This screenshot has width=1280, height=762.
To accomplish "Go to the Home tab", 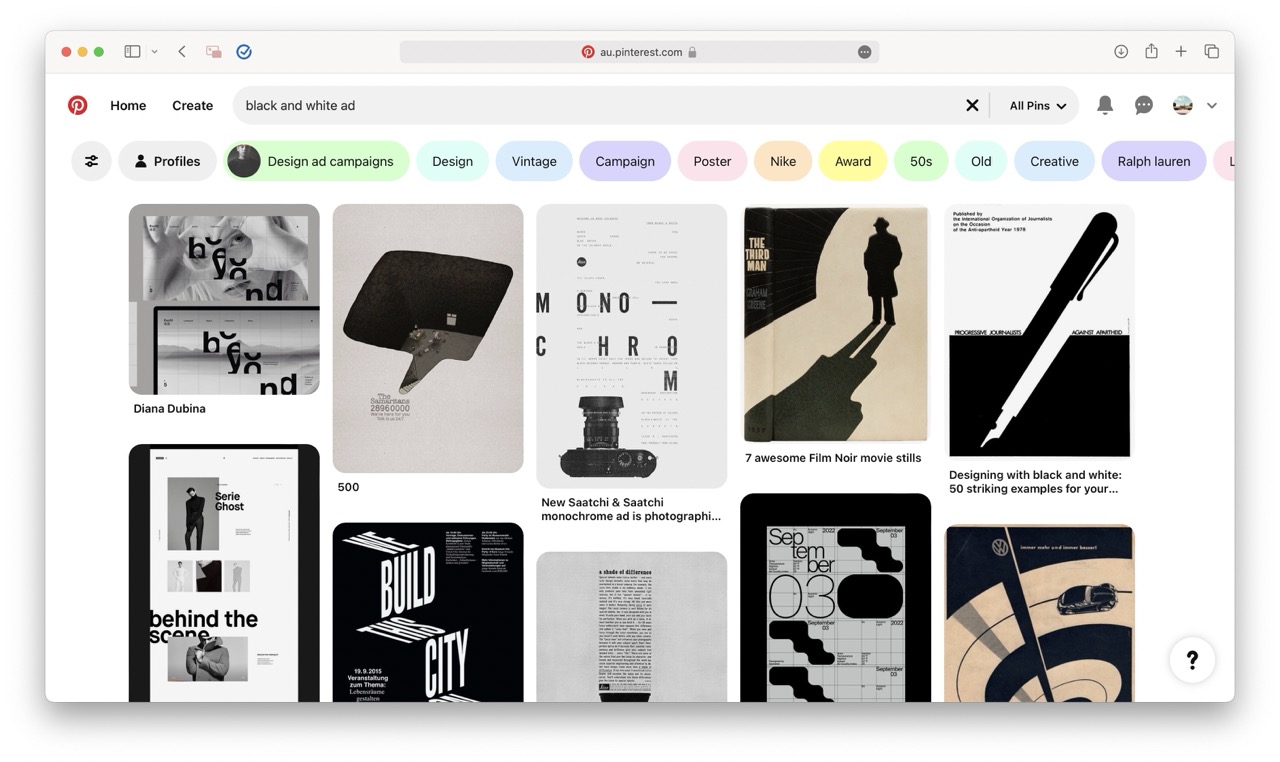I will click(128, 105).
